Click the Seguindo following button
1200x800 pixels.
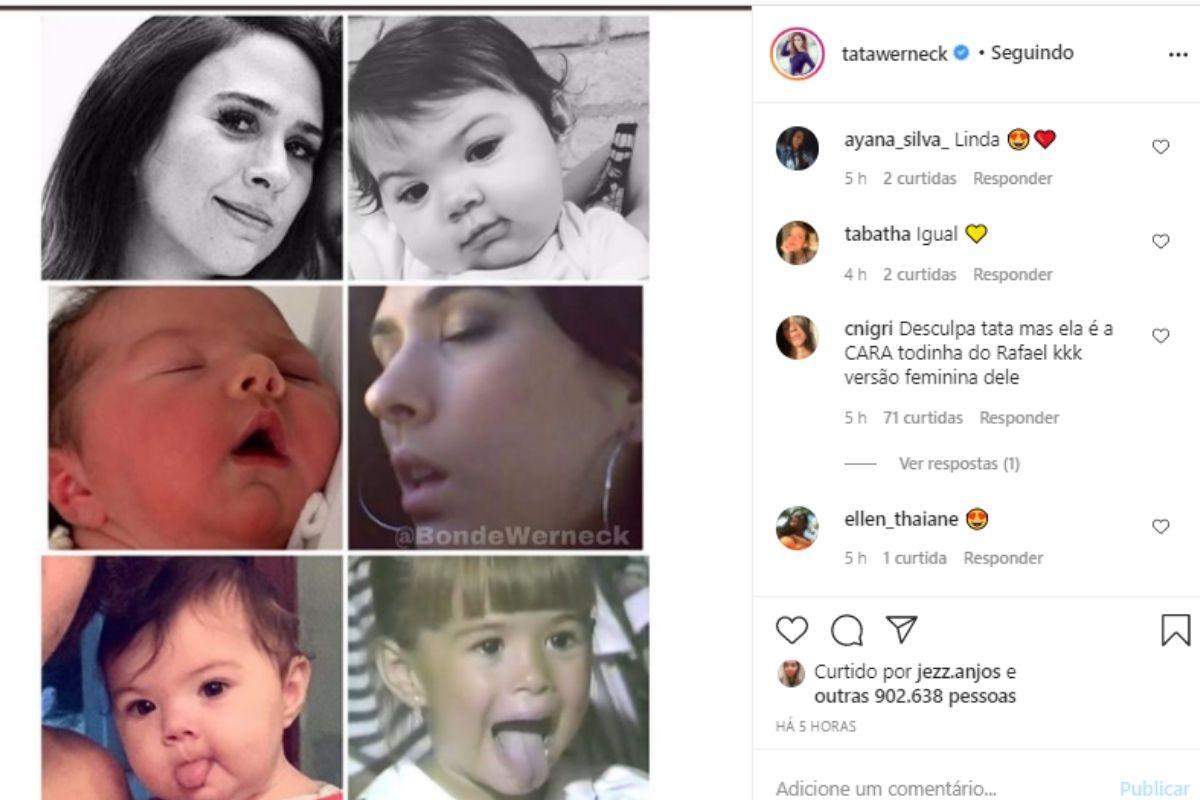click(1032, 53)
